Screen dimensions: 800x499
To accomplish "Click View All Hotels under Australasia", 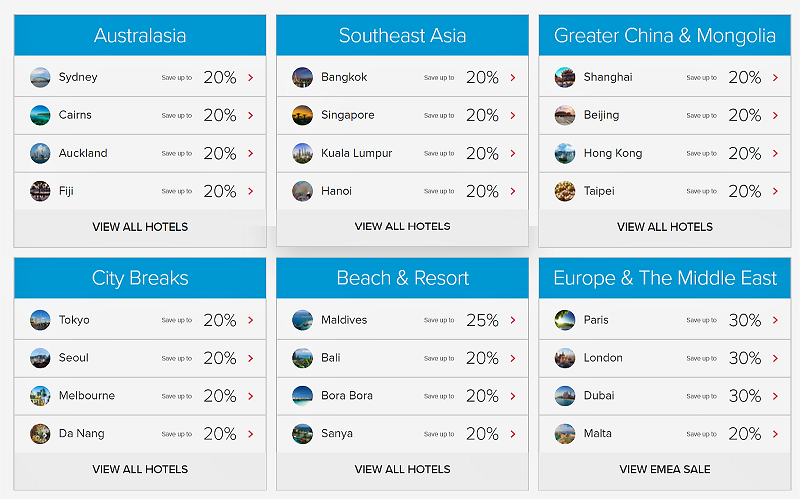I will coord(140,227).
